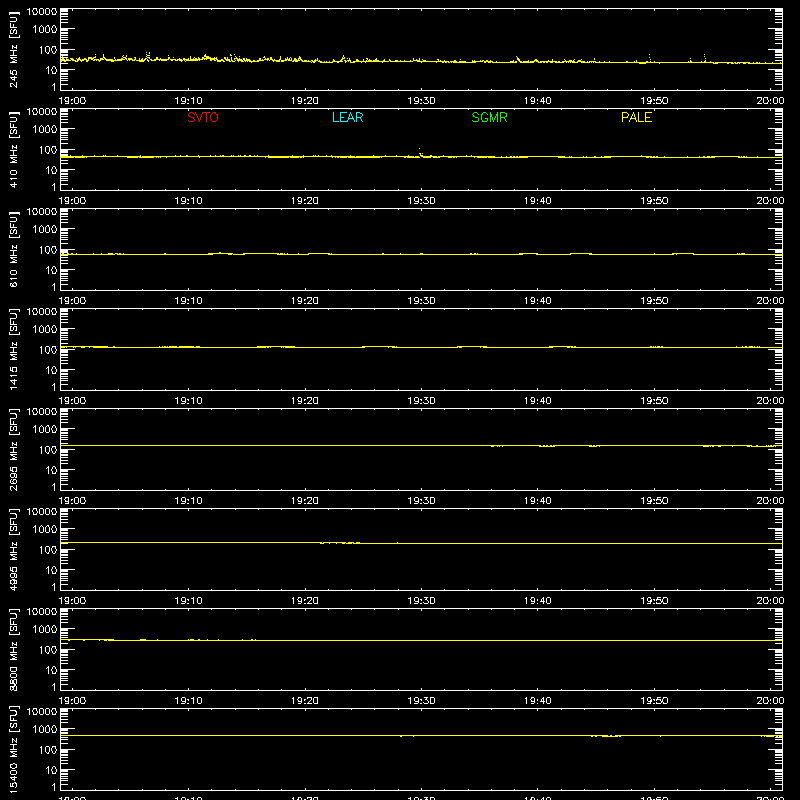Screen dimensions: 800x800
Task: Select the 1415 MHz [SFU] axis title
Action: pos(13,349)
